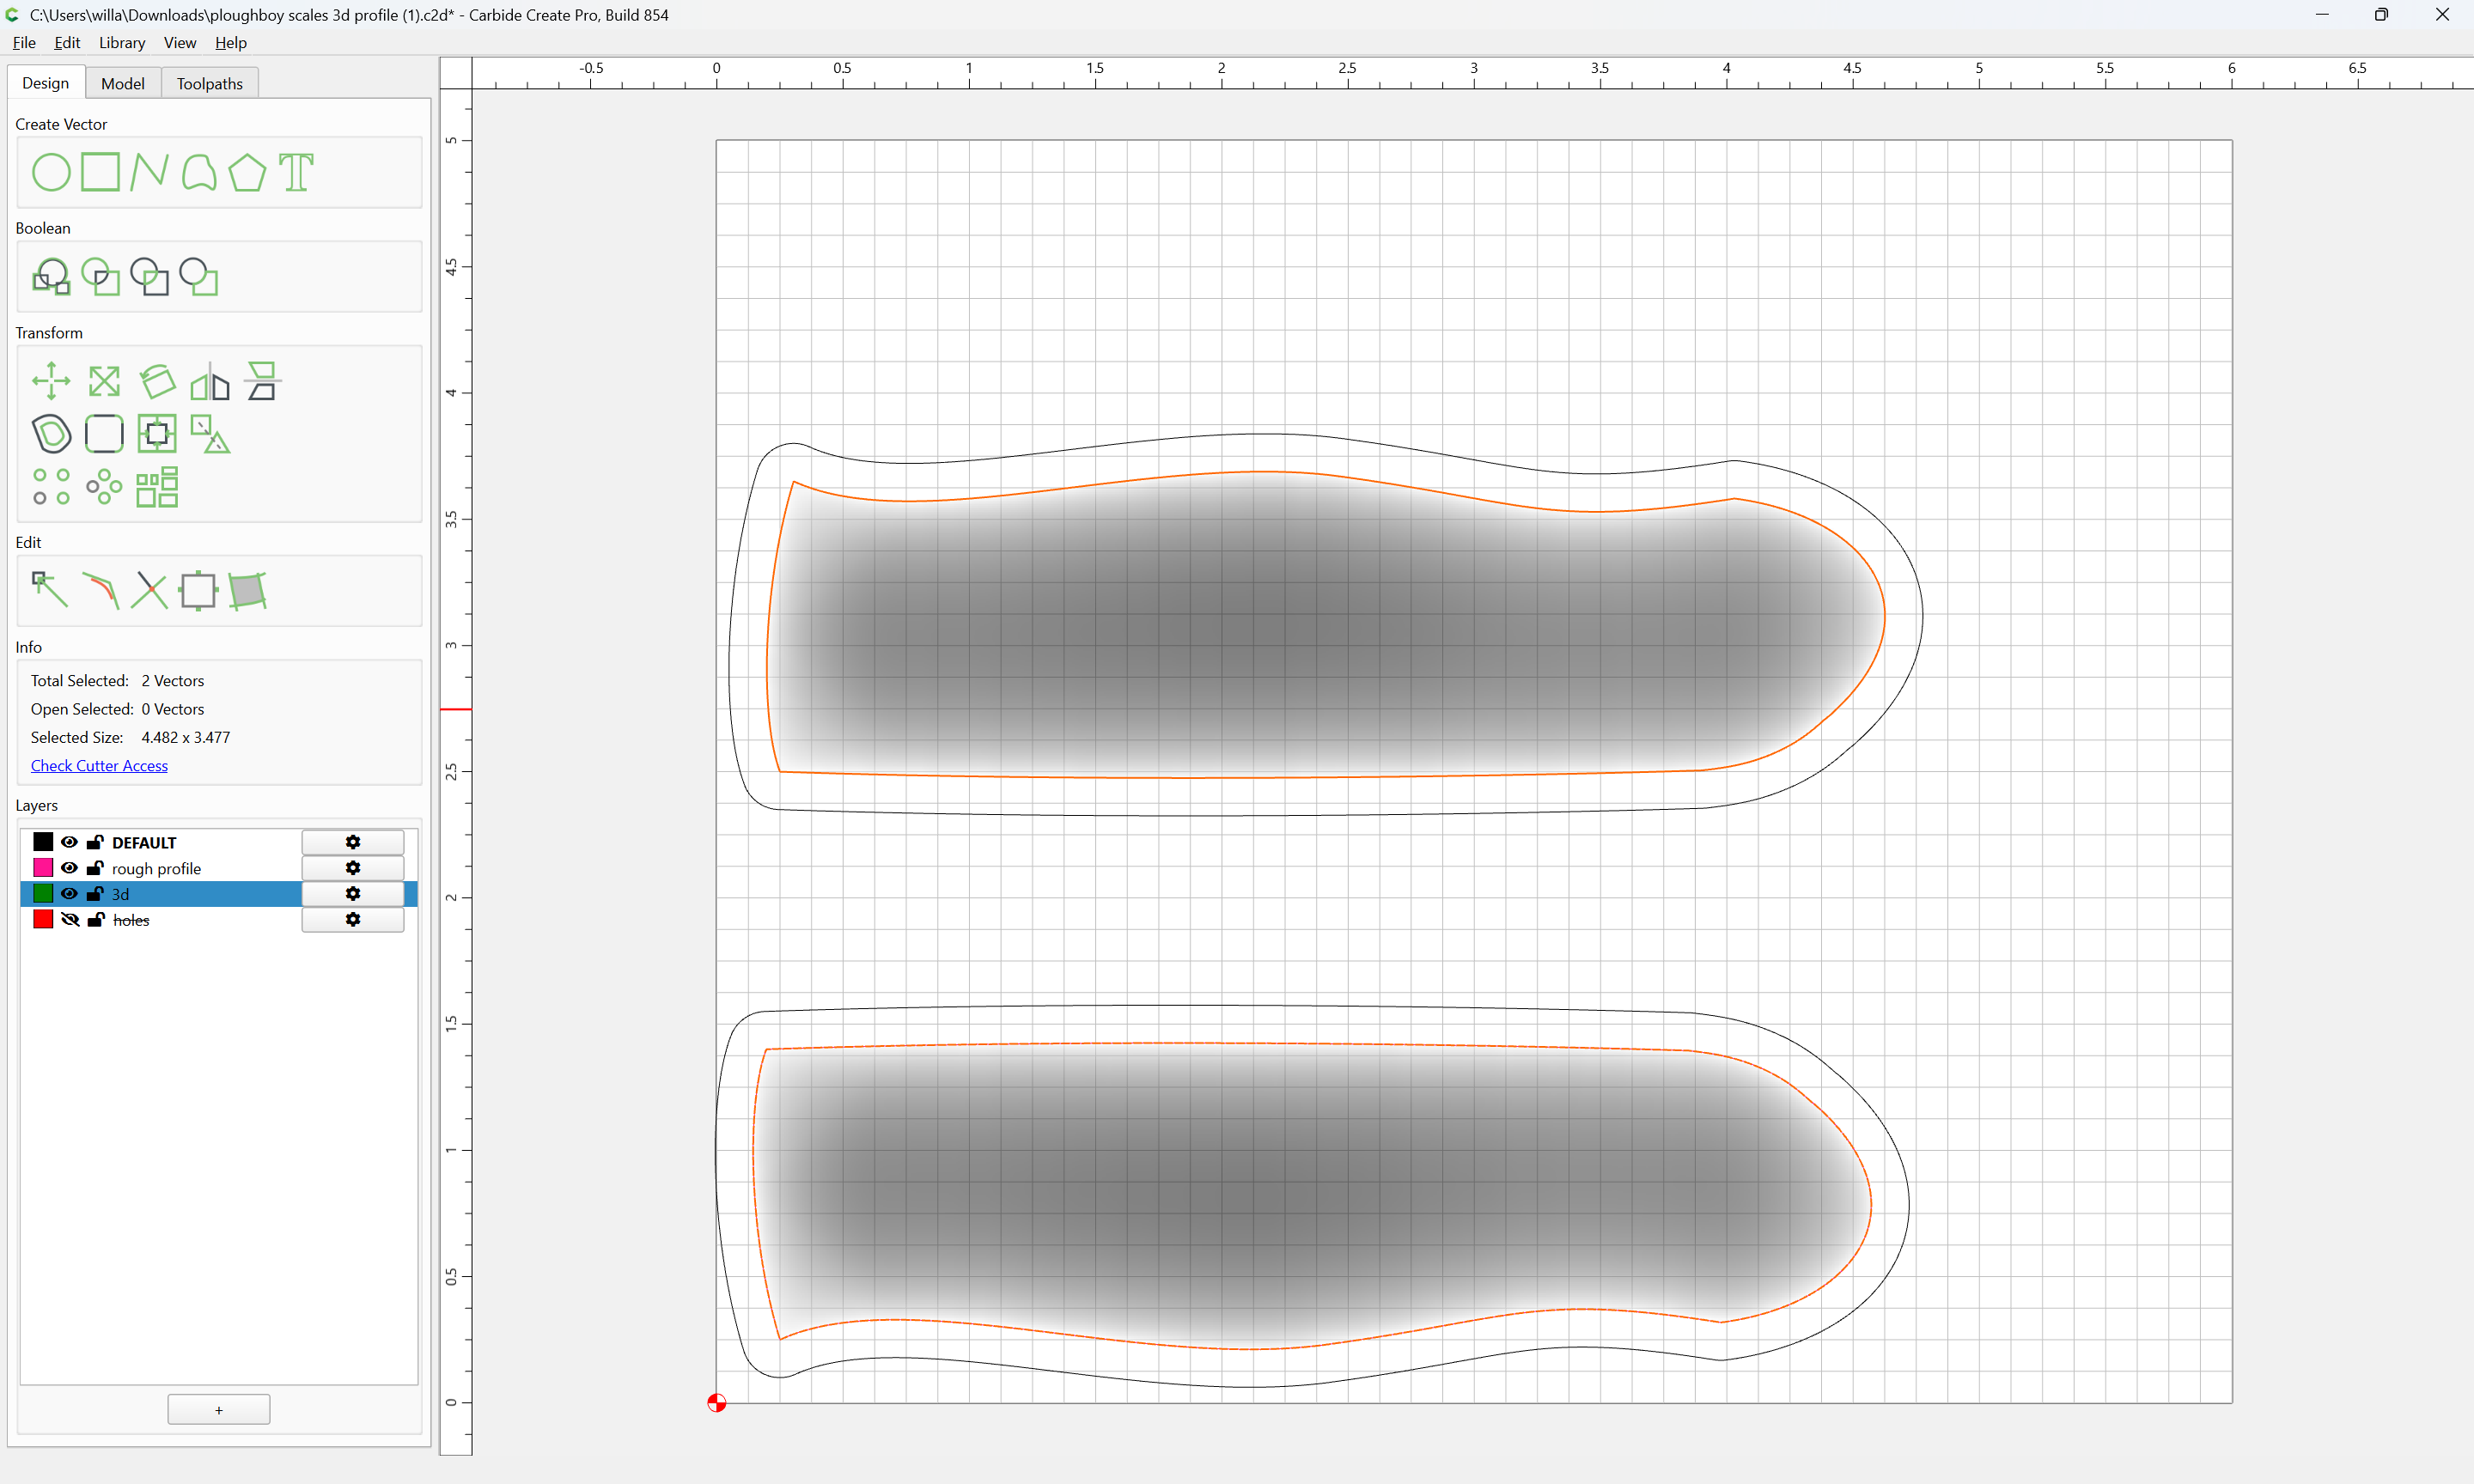Add a new layer with plus button
The image size is (2474, 1484).
(219, 1409)
